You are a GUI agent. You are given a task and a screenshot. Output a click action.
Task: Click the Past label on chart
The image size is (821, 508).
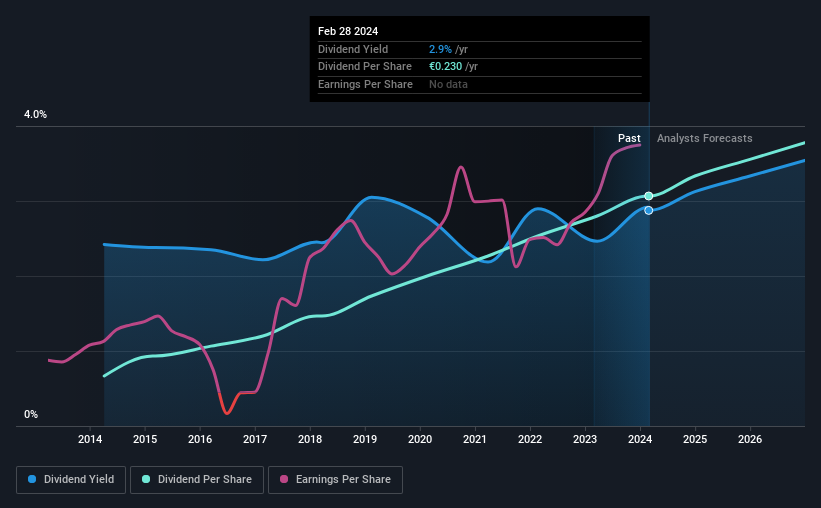coord(629,138)
